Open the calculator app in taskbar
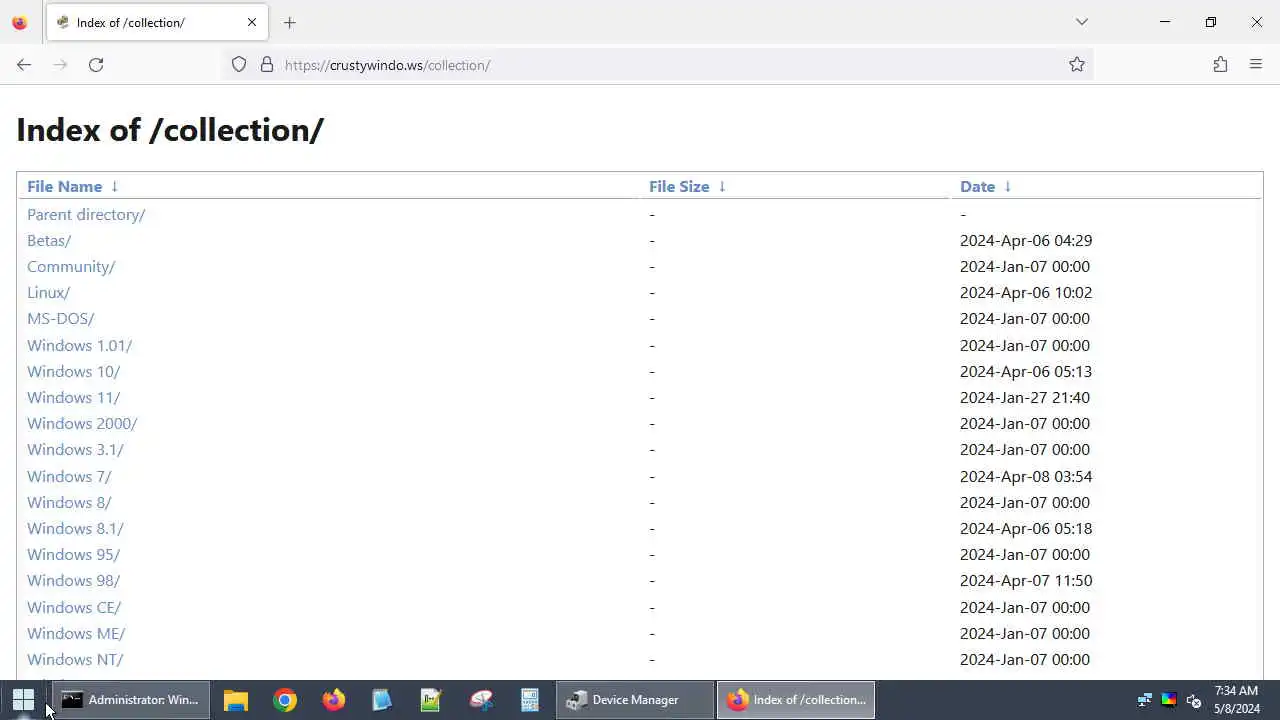The width and height of the screenshot is (1280, 720). [x=530, y=700]
